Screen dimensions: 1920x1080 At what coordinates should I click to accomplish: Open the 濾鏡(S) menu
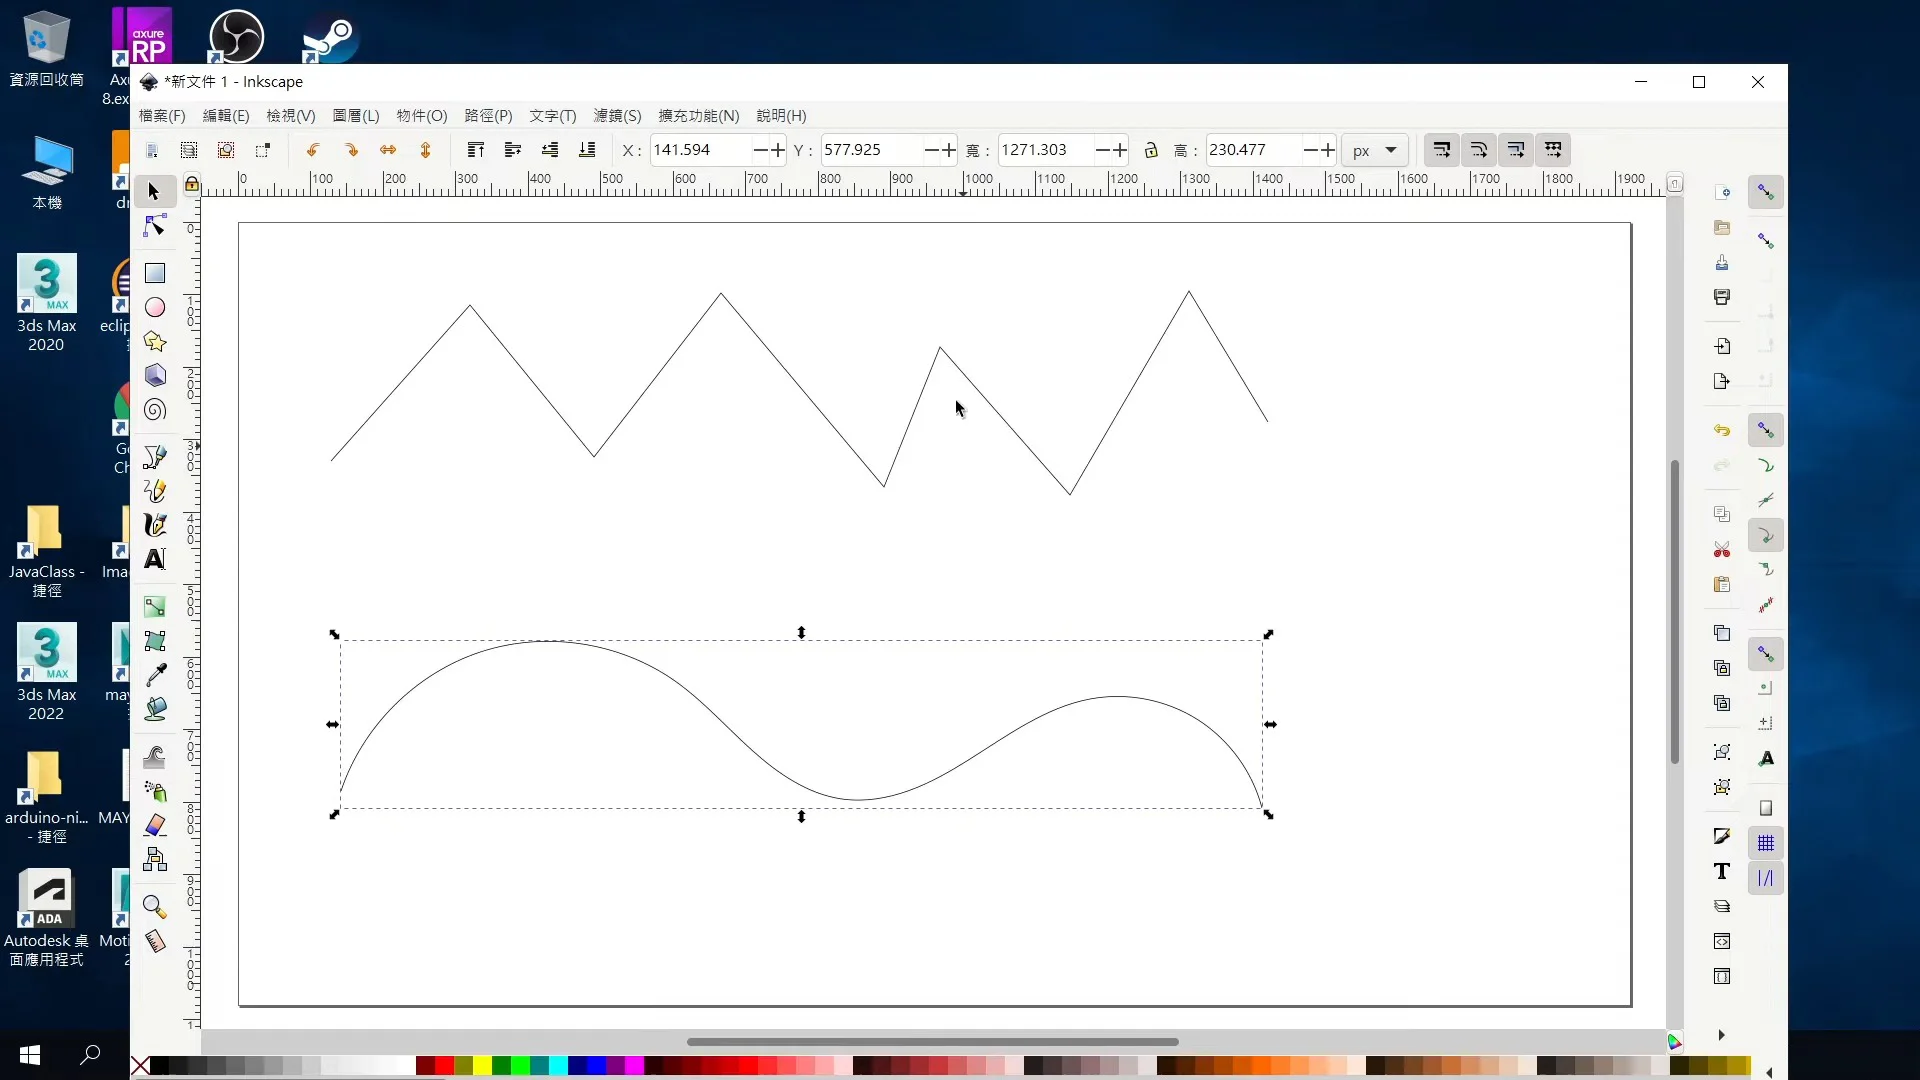(617, 116)
